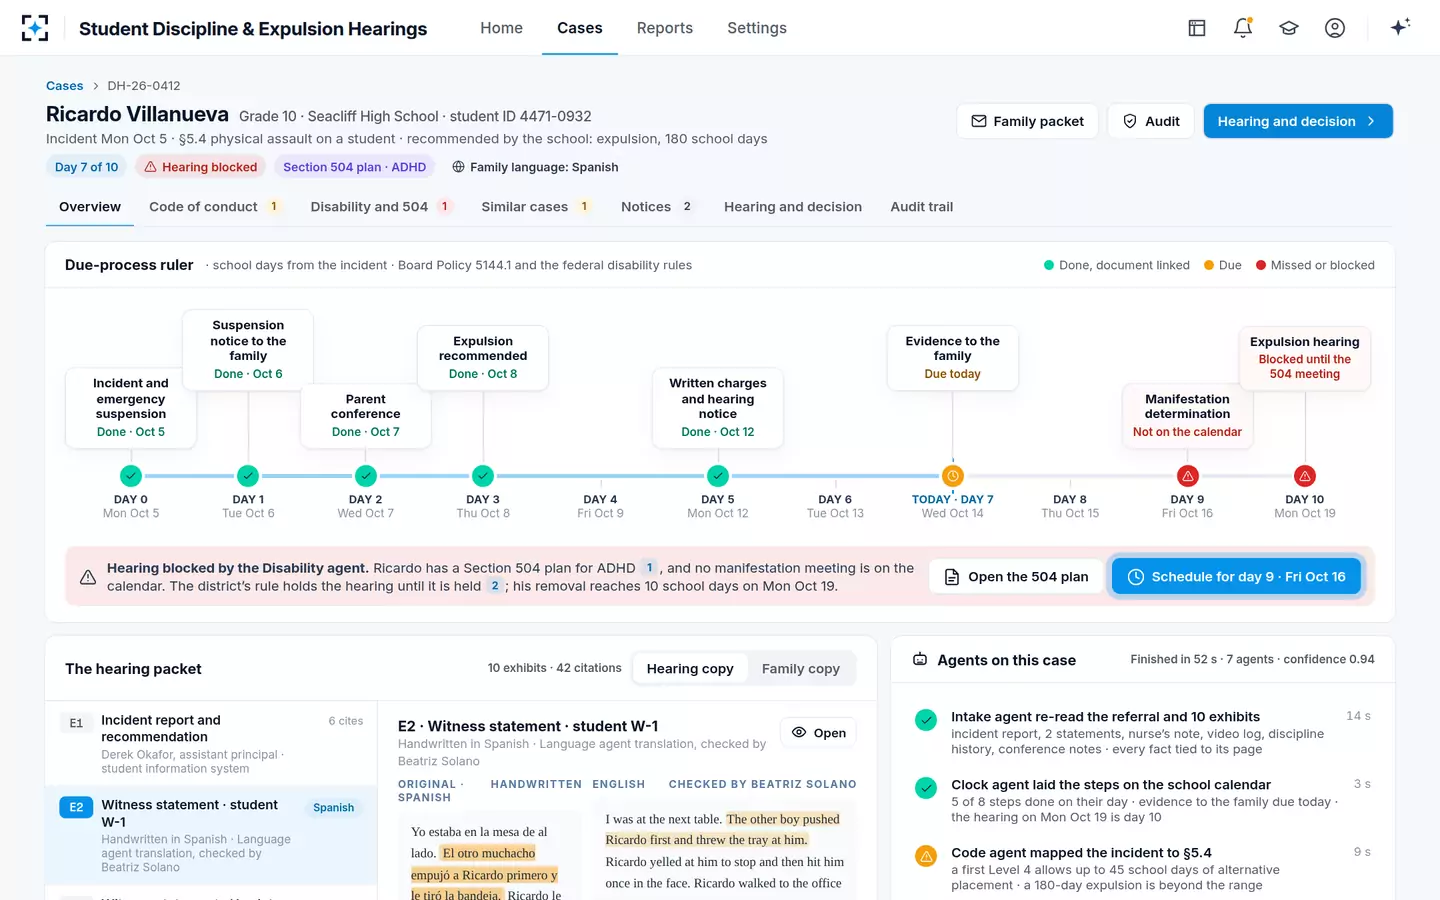Viewport: 1440px width, 900px height.
Task: Click the Clock agent green check icon
Action: click(926, 788)
